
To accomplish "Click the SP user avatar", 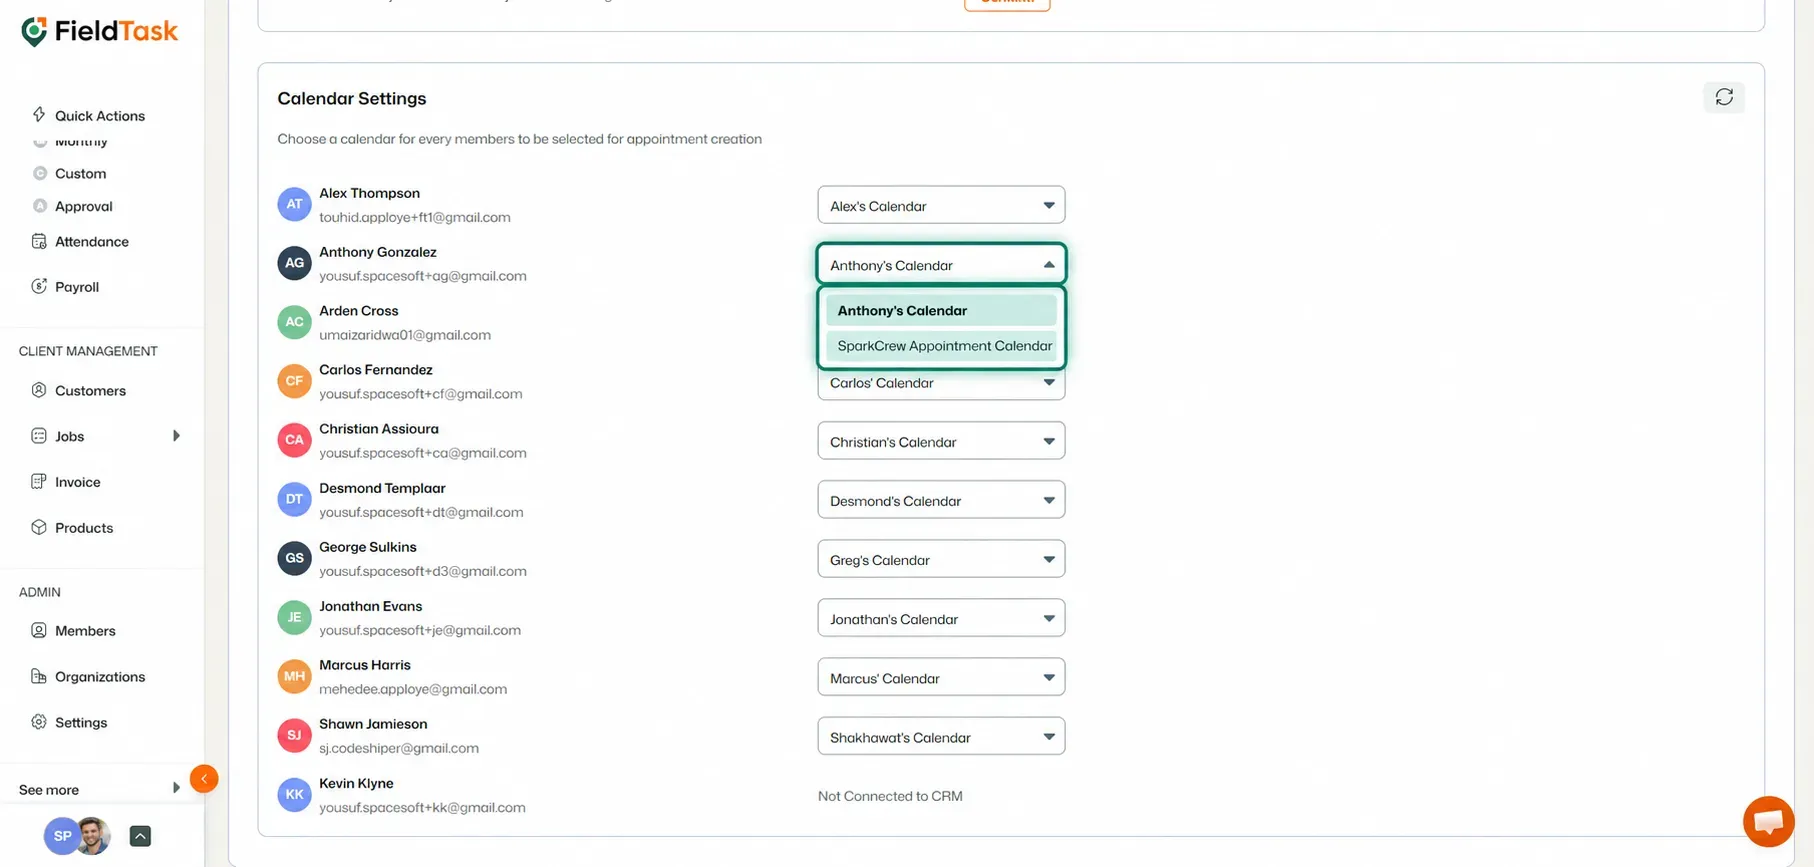I will pos(62,836).
